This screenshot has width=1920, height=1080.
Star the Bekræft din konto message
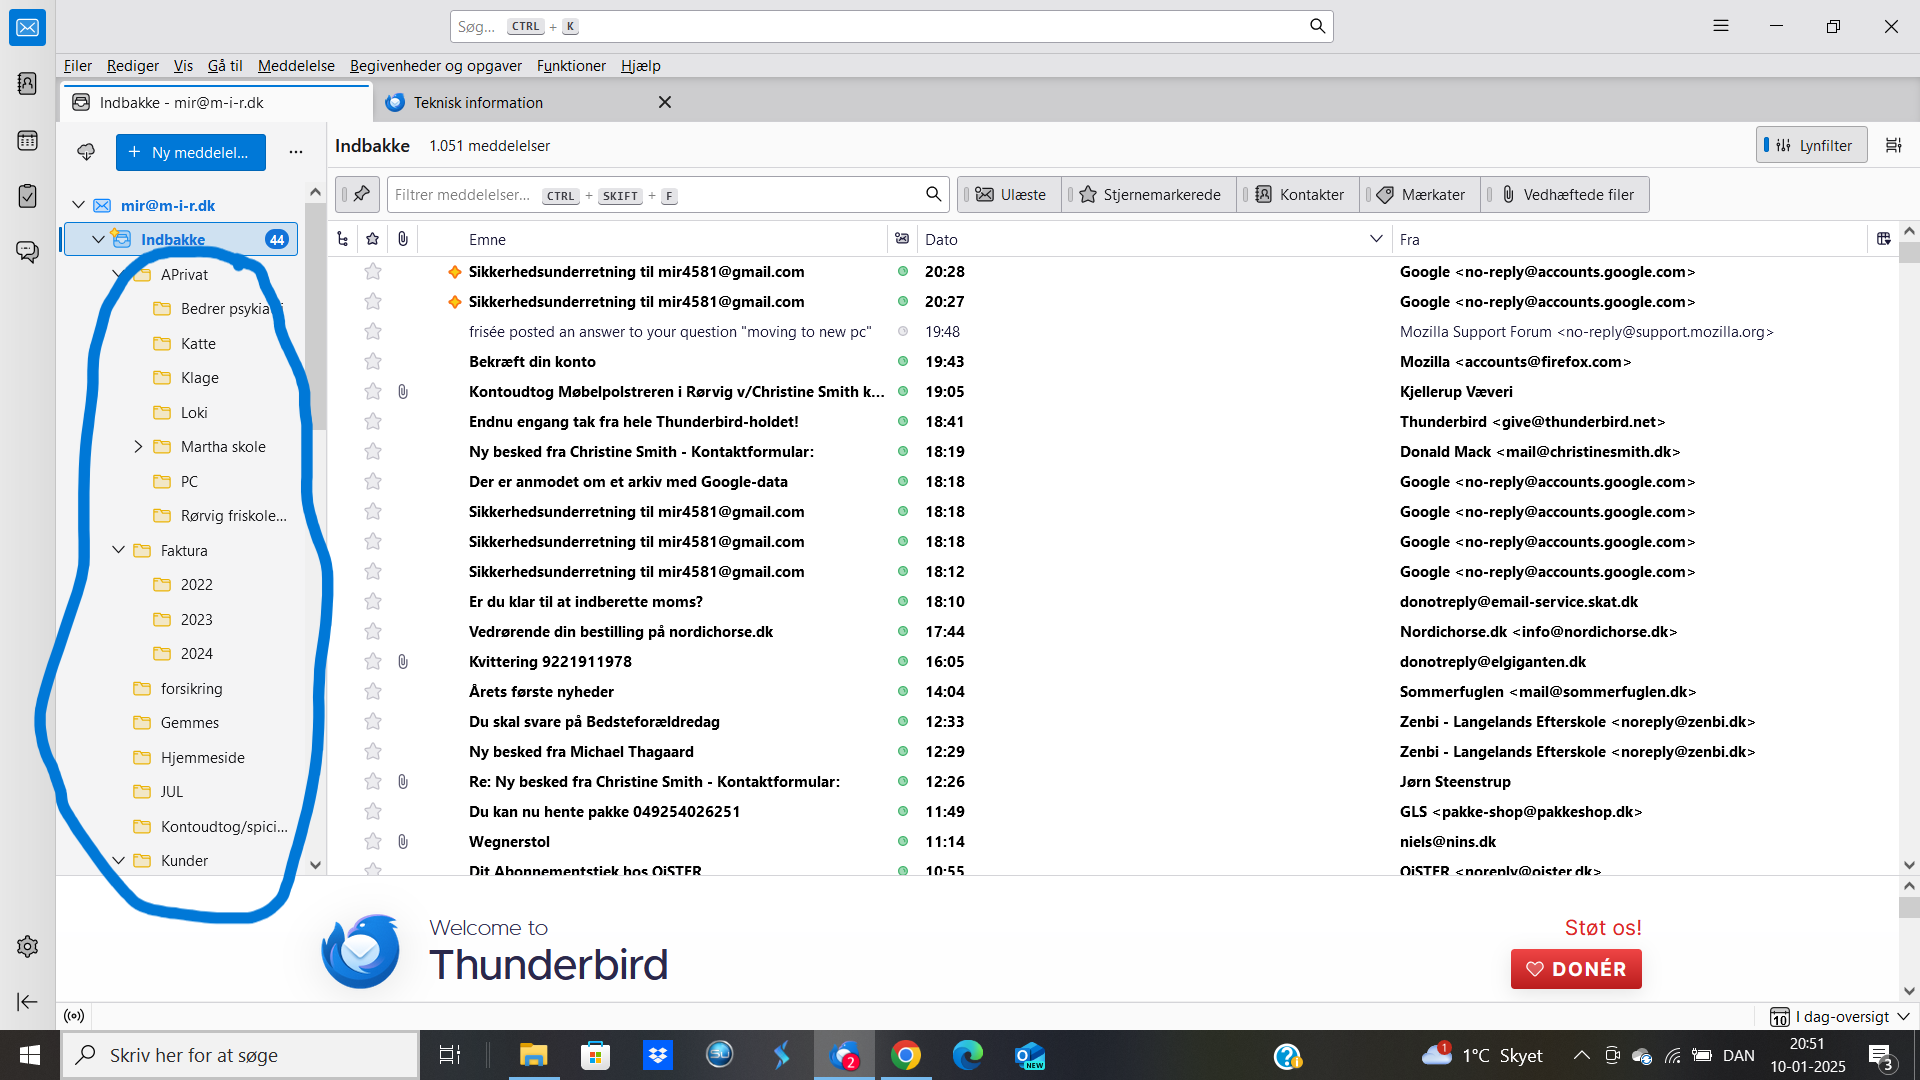372,361
